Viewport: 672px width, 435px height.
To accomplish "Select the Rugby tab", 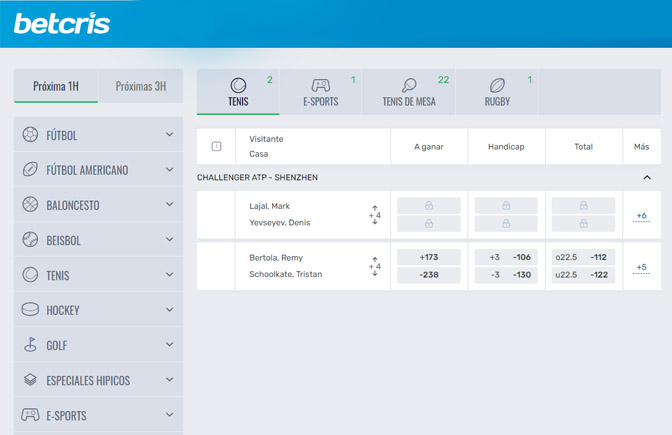I will [x=497, y=92].
